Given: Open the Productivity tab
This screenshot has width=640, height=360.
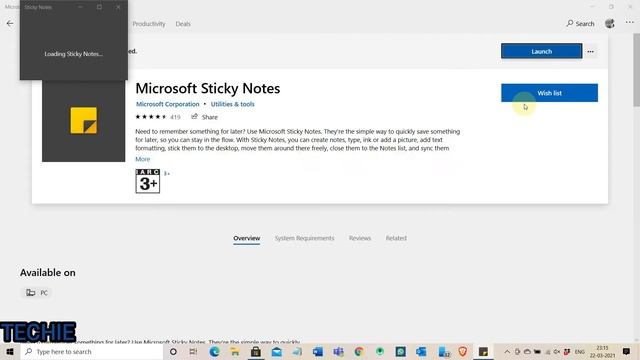Looking at the screenshot, I should click(x=149, y=24).
